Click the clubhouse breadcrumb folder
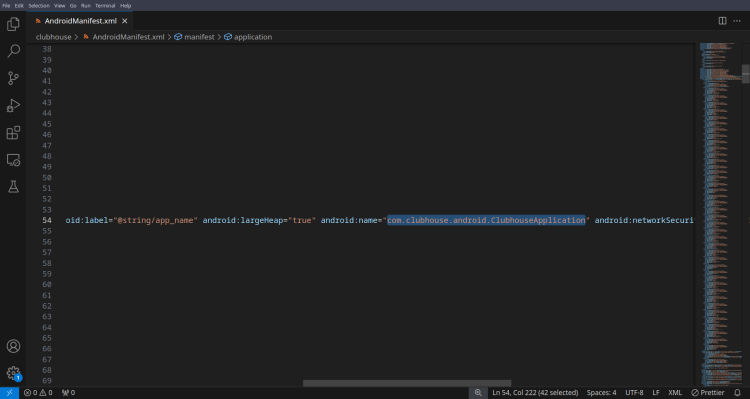This screenshot has height=399, width=750. (53, 37)
